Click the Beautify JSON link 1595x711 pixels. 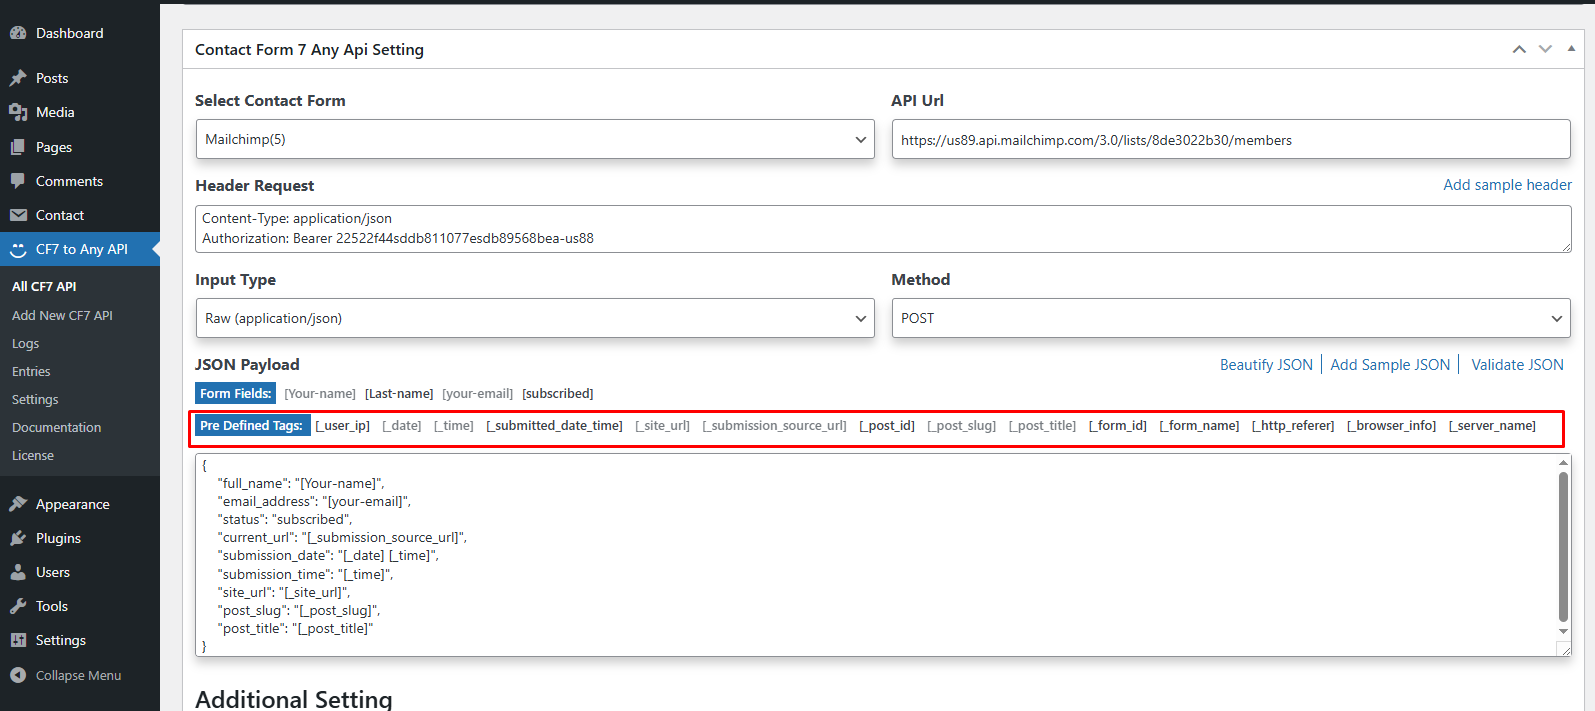pos(1266,365)
